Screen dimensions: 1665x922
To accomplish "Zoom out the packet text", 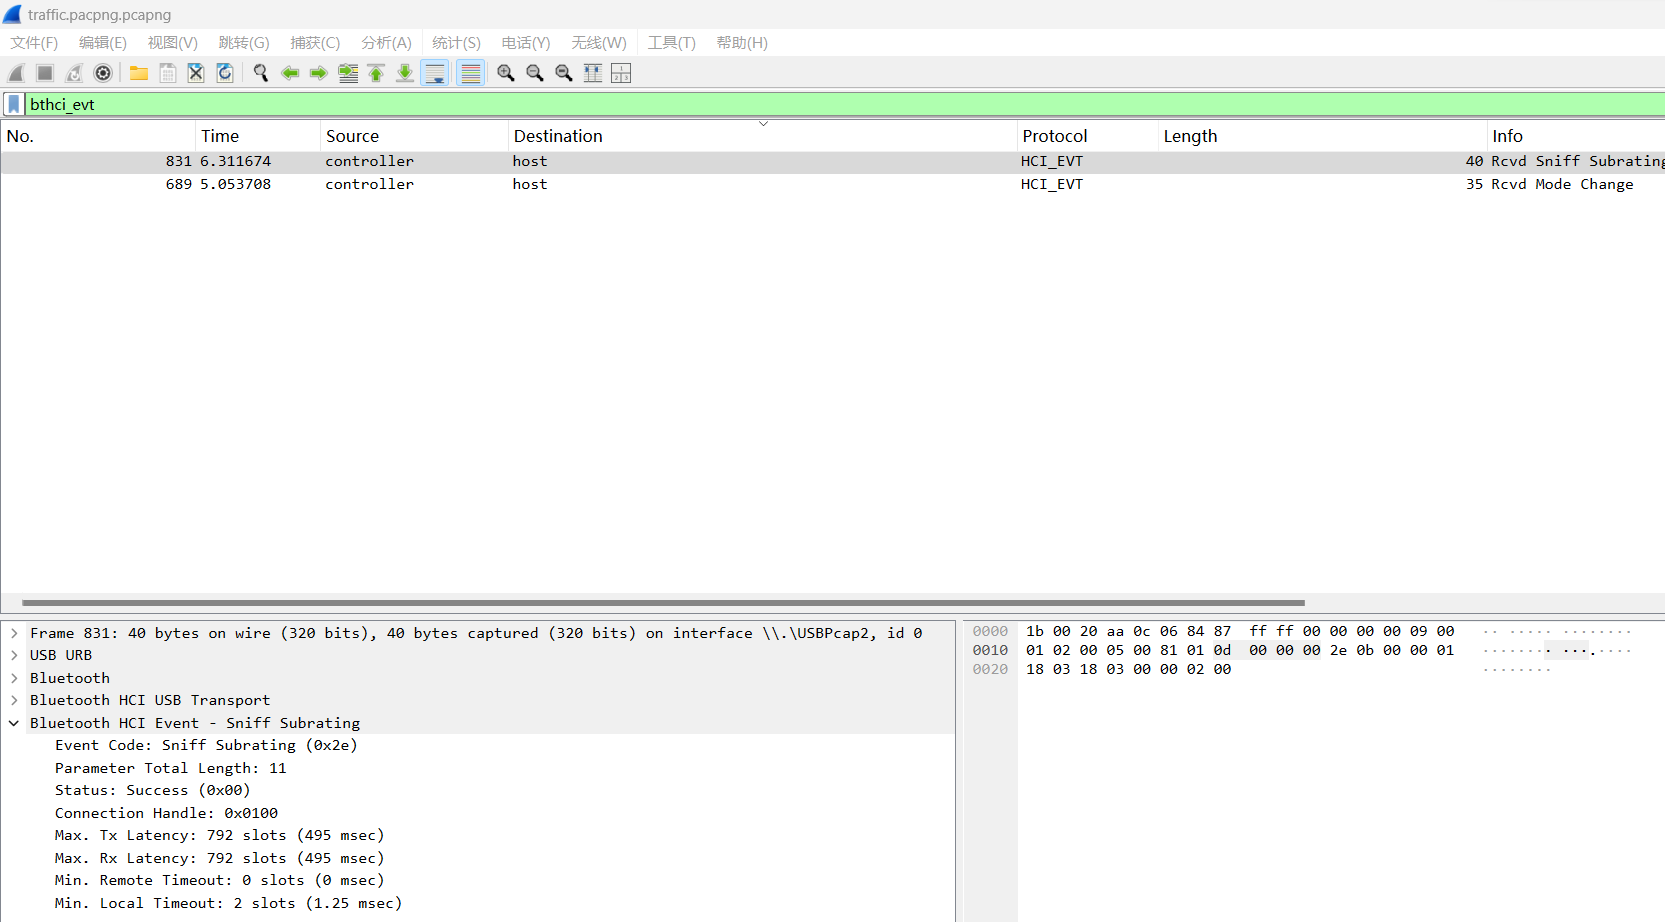I will pyautogui.click(x=535, y=73).
